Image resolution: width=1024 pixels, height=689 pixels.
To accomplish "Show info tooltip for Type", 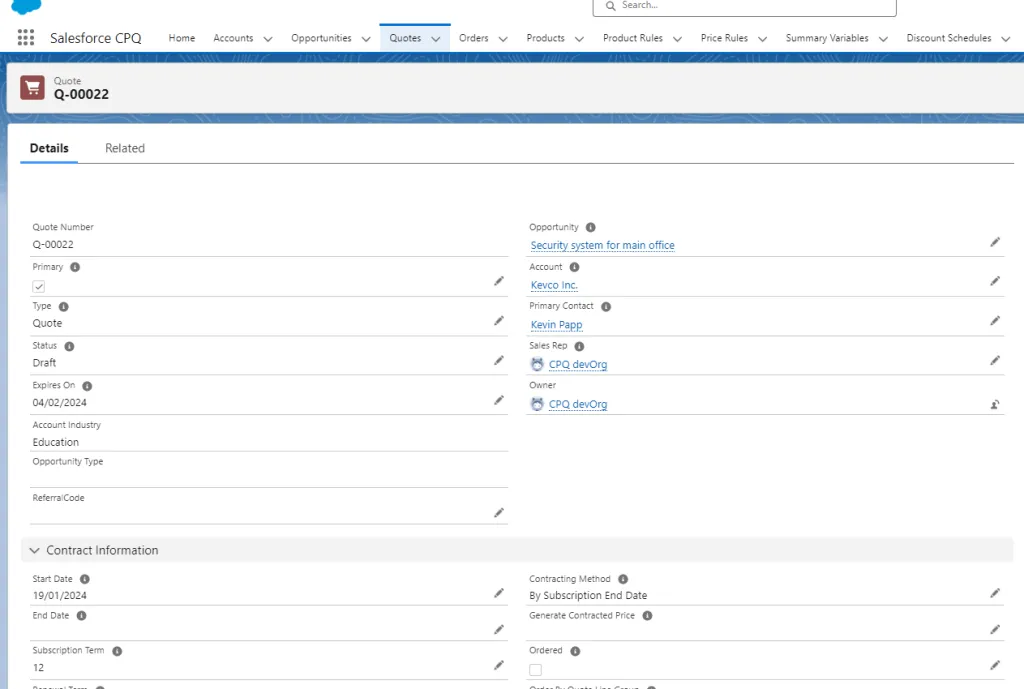I will (x=63, y=306).
